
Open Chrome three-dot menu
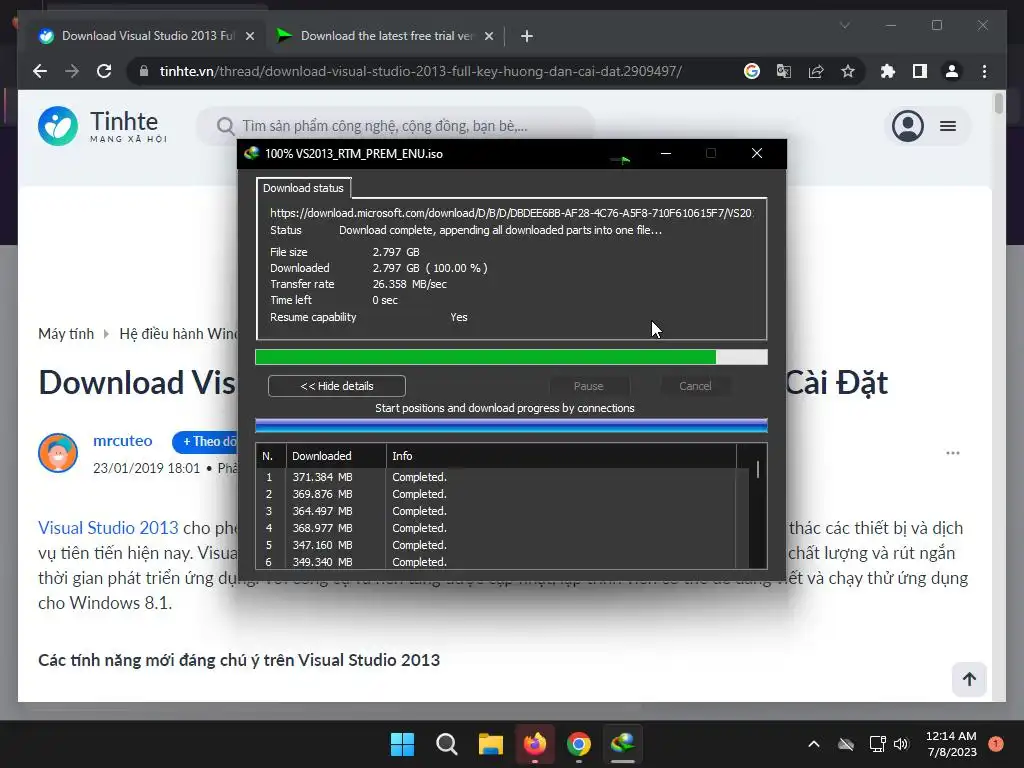984,71
